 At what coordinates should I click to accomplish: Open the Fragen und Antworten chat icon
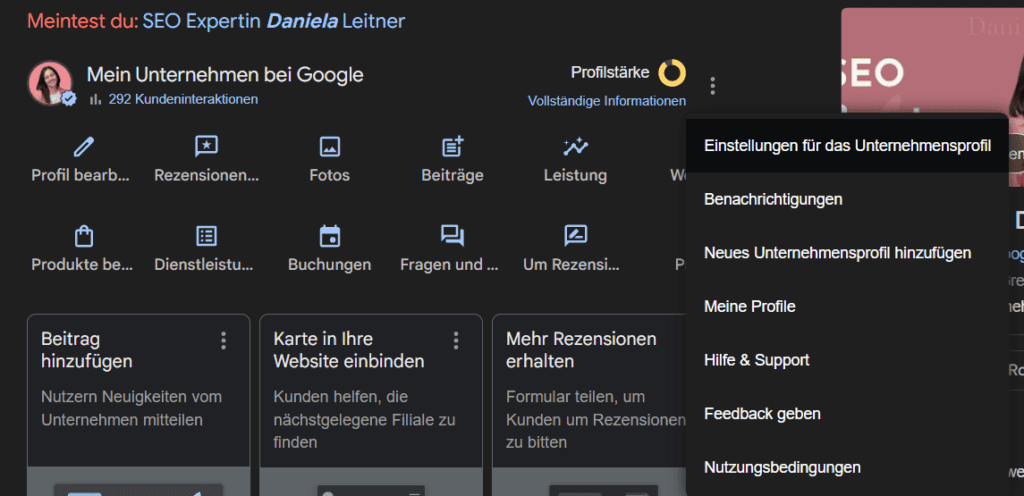[453, 236]
